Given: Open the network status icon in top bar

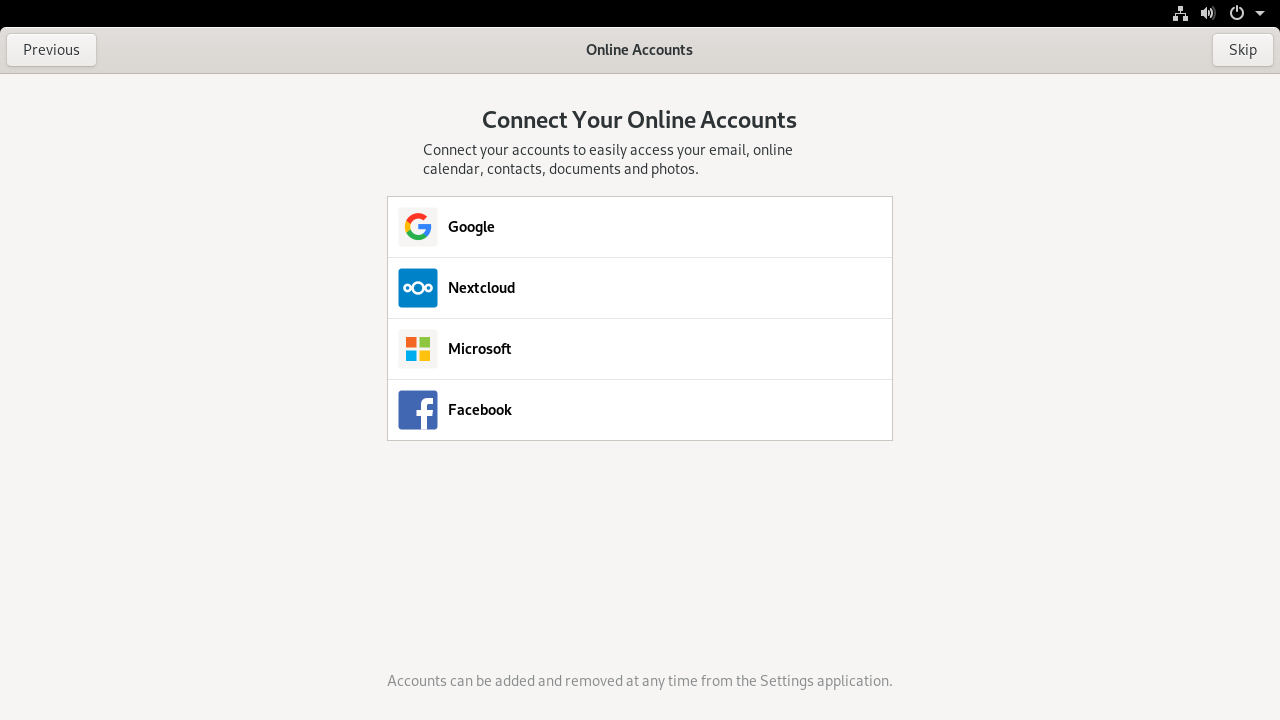Looking at the screenshot, I should (x=1181, y=13).
